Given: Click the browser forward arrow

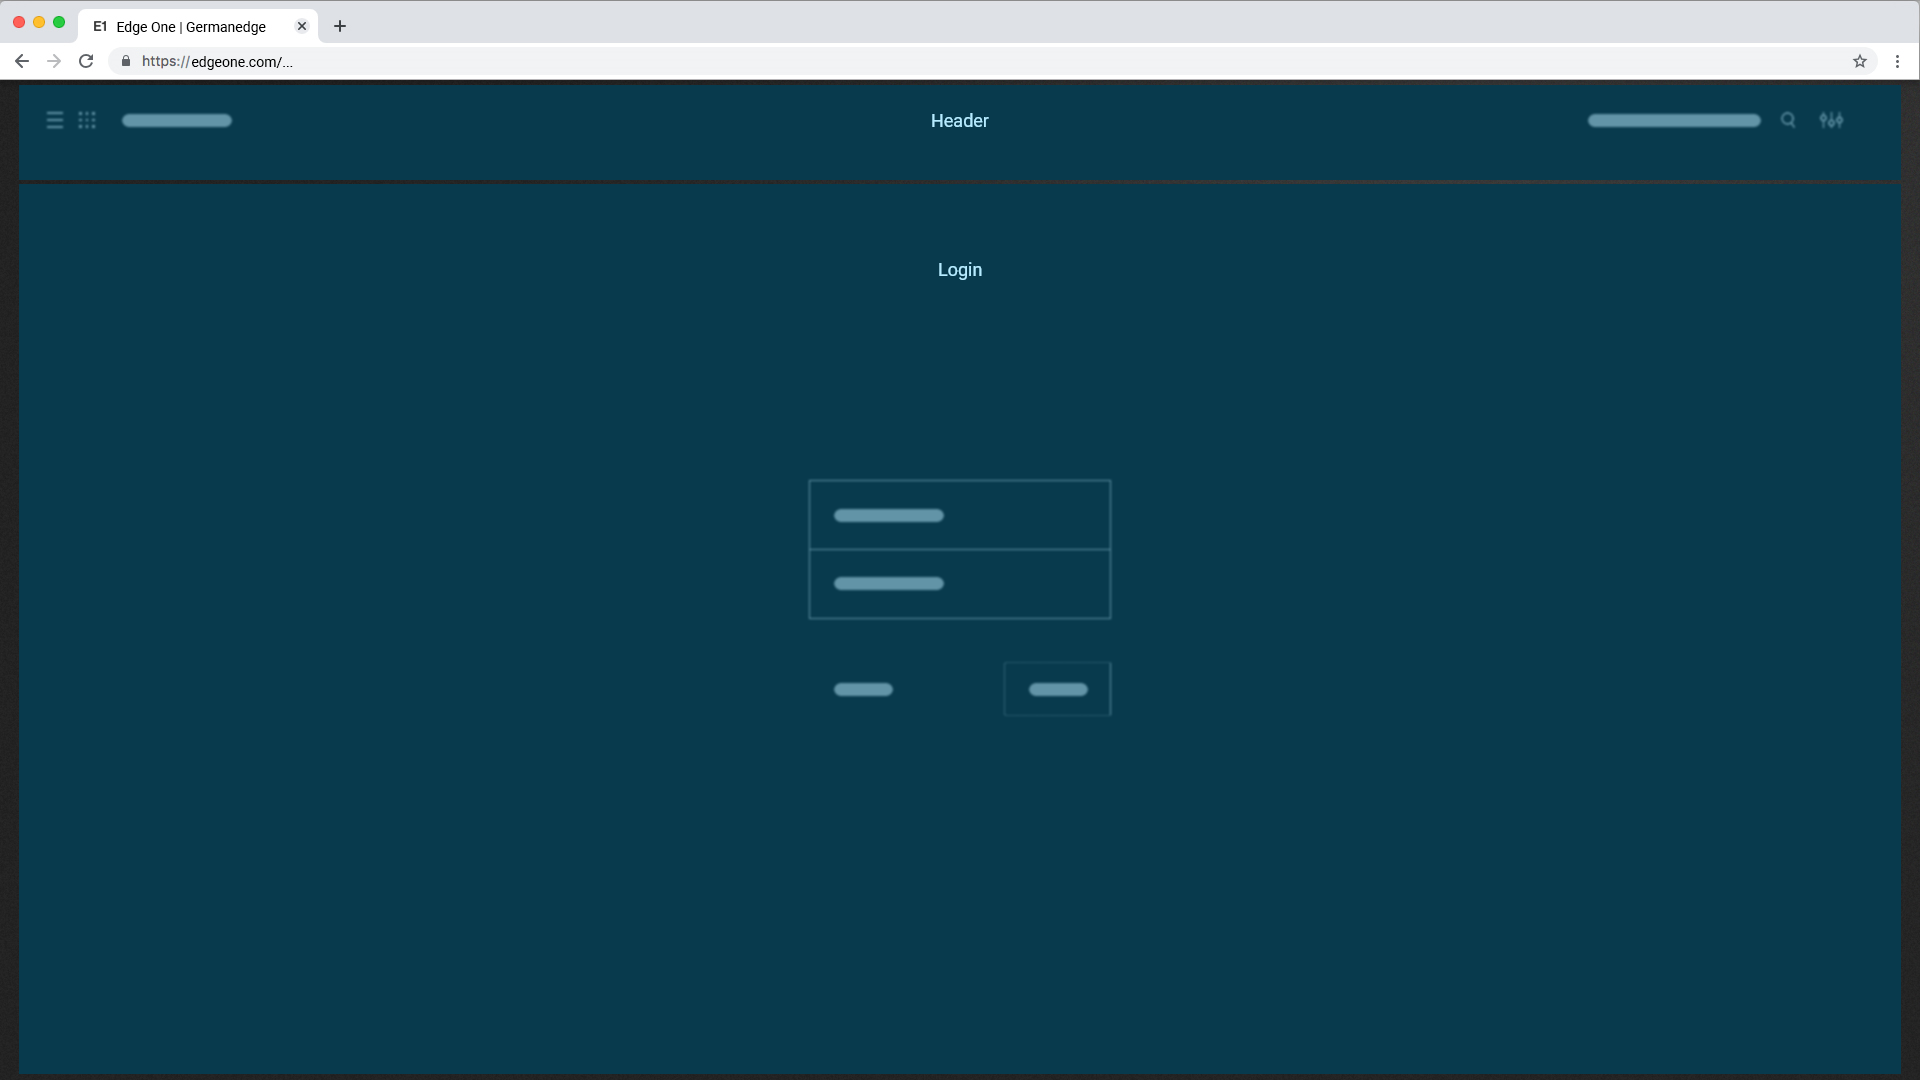Looking at the screenshot, I should click(54, 61).
